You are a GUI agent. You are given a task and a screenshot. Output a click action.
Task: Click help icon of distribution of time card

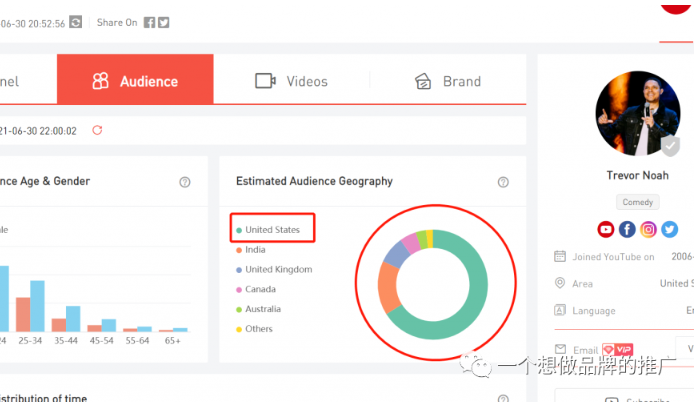pos(503,398)
